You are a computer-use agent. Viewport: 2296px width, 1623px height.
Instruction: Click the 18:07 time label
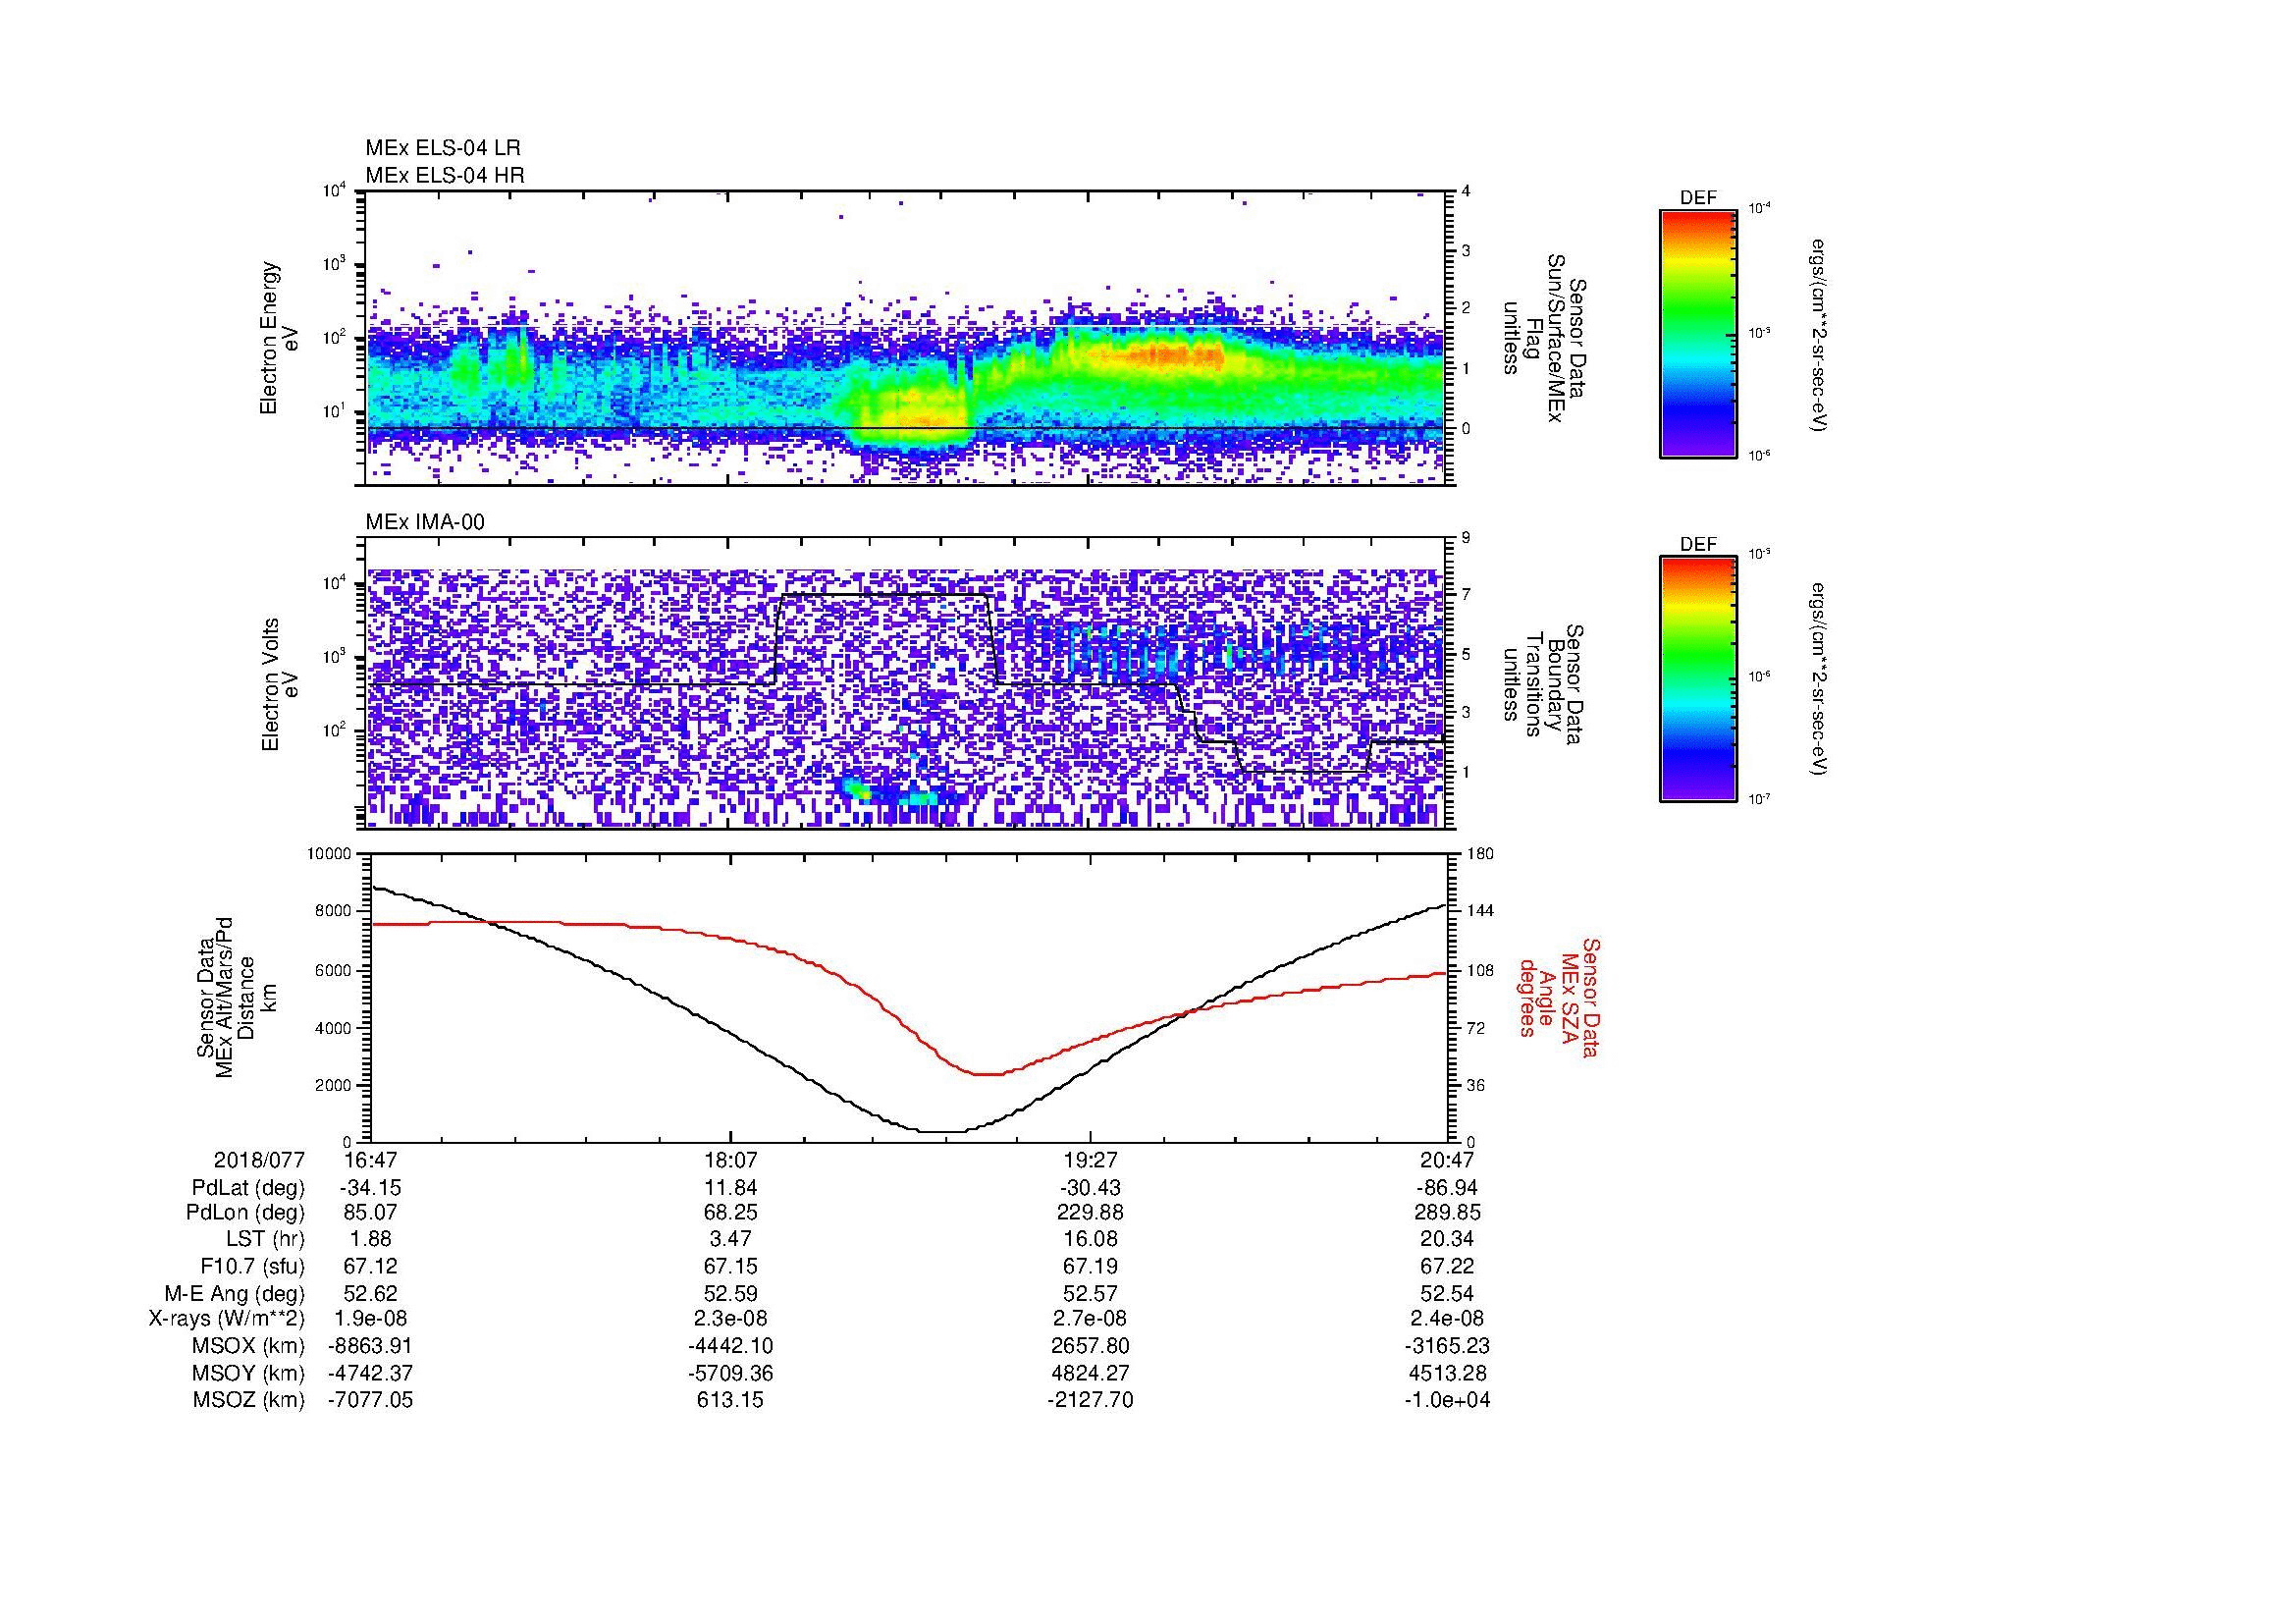[731, 1160]
